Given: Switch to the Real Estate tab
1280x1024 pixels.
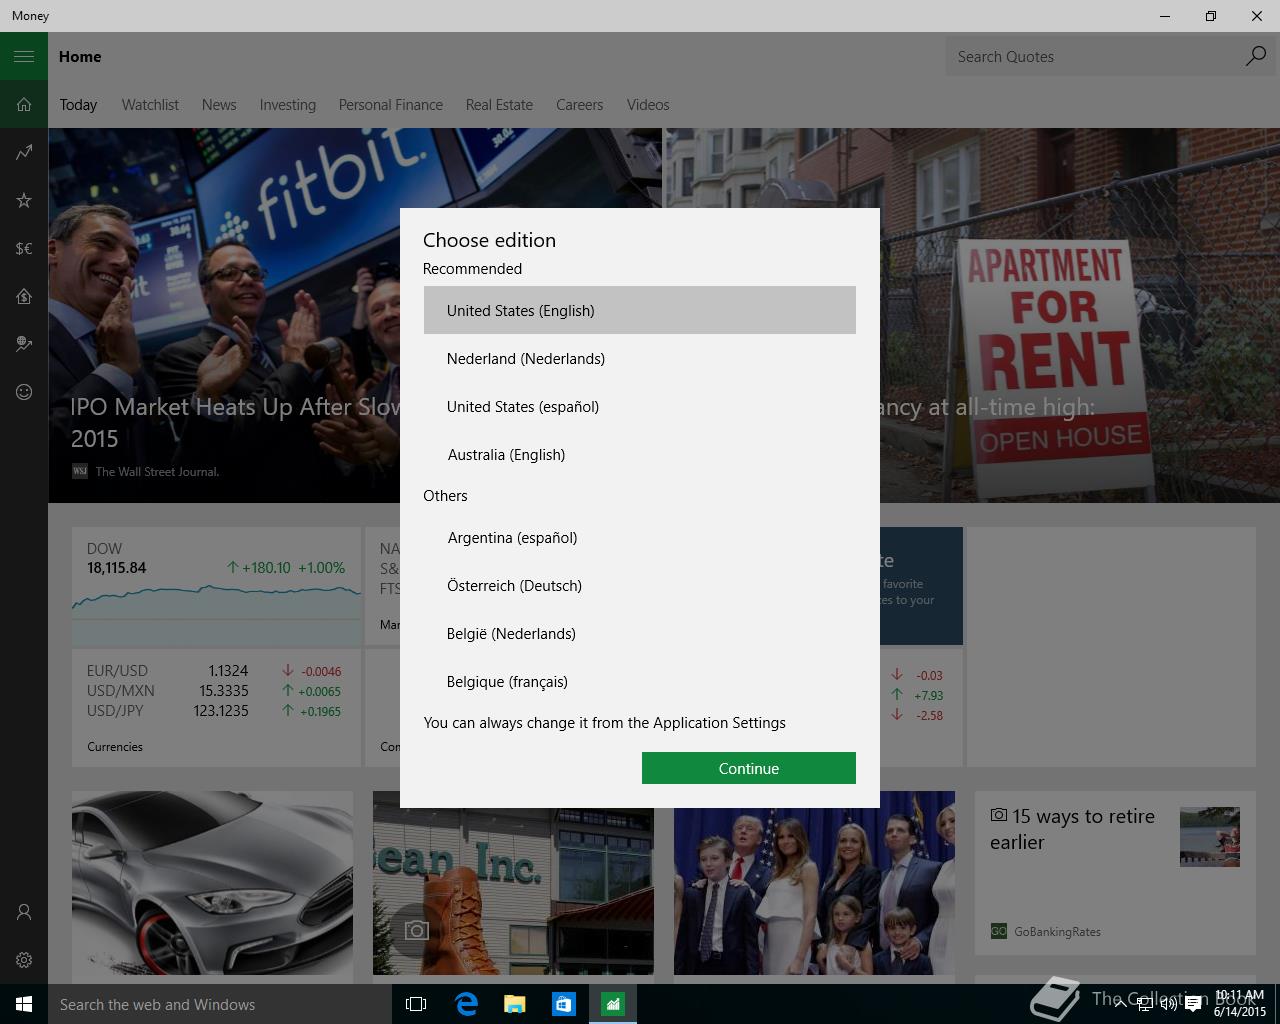Looking at the screenshot, I should click(x=499, y=104).
